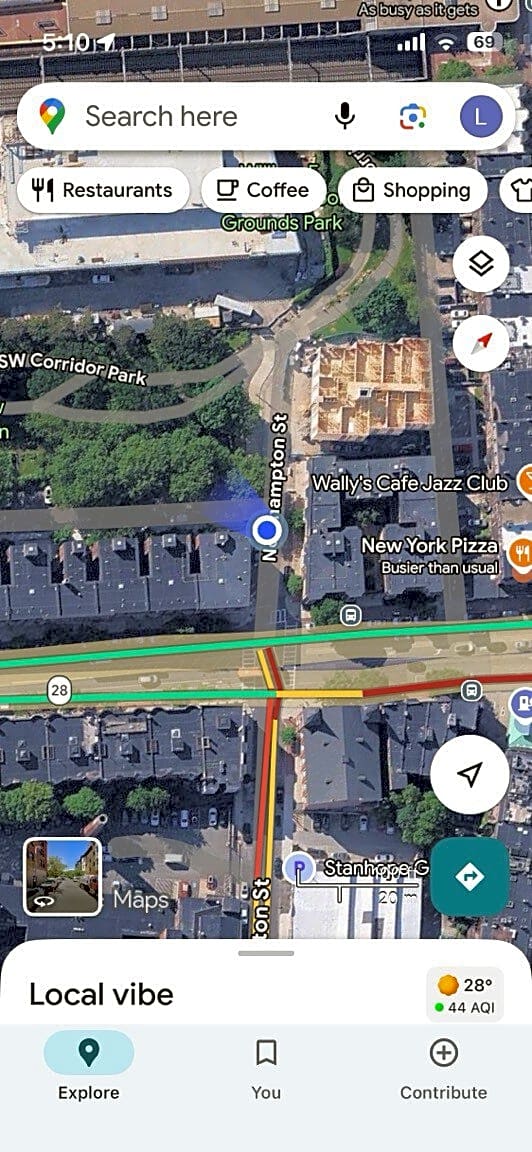Expand the Local vibe sheet handle
532x1152 pixels.
[x=266, y=953]
